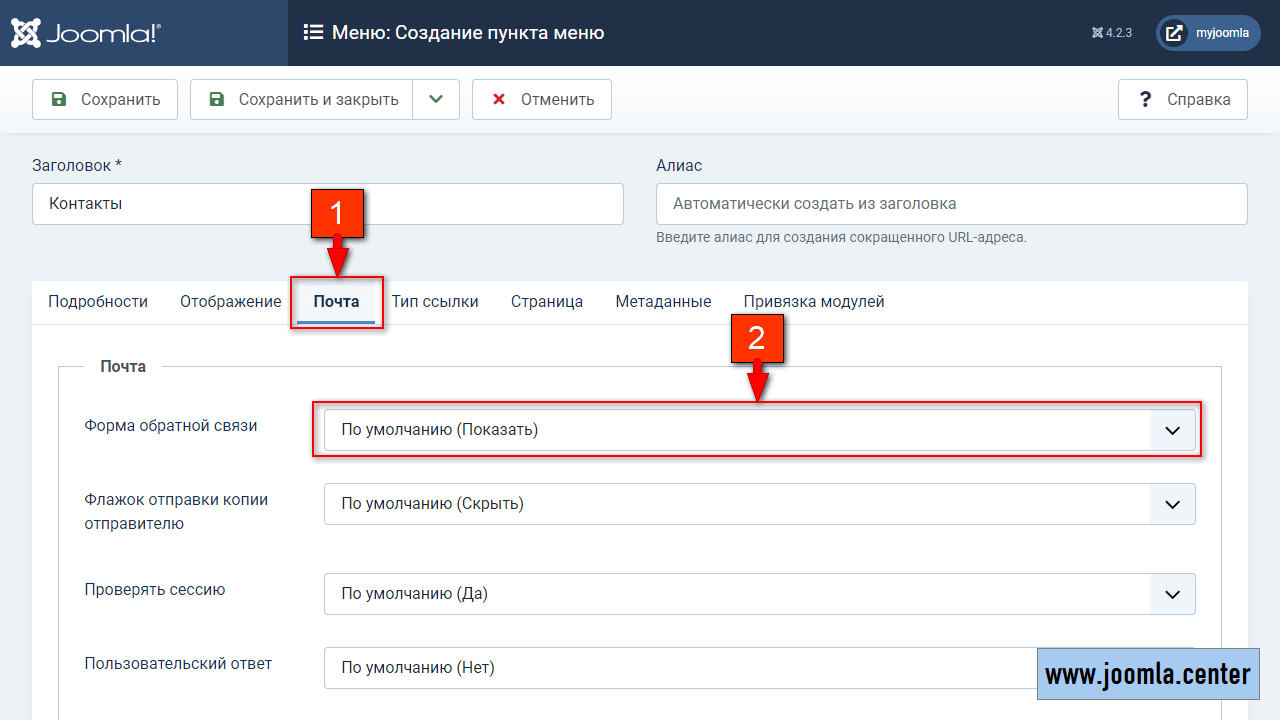Open the Пользовательский ответ dropdown
The width and height of the screenshot is (1280, 720).
coord(680,667)
